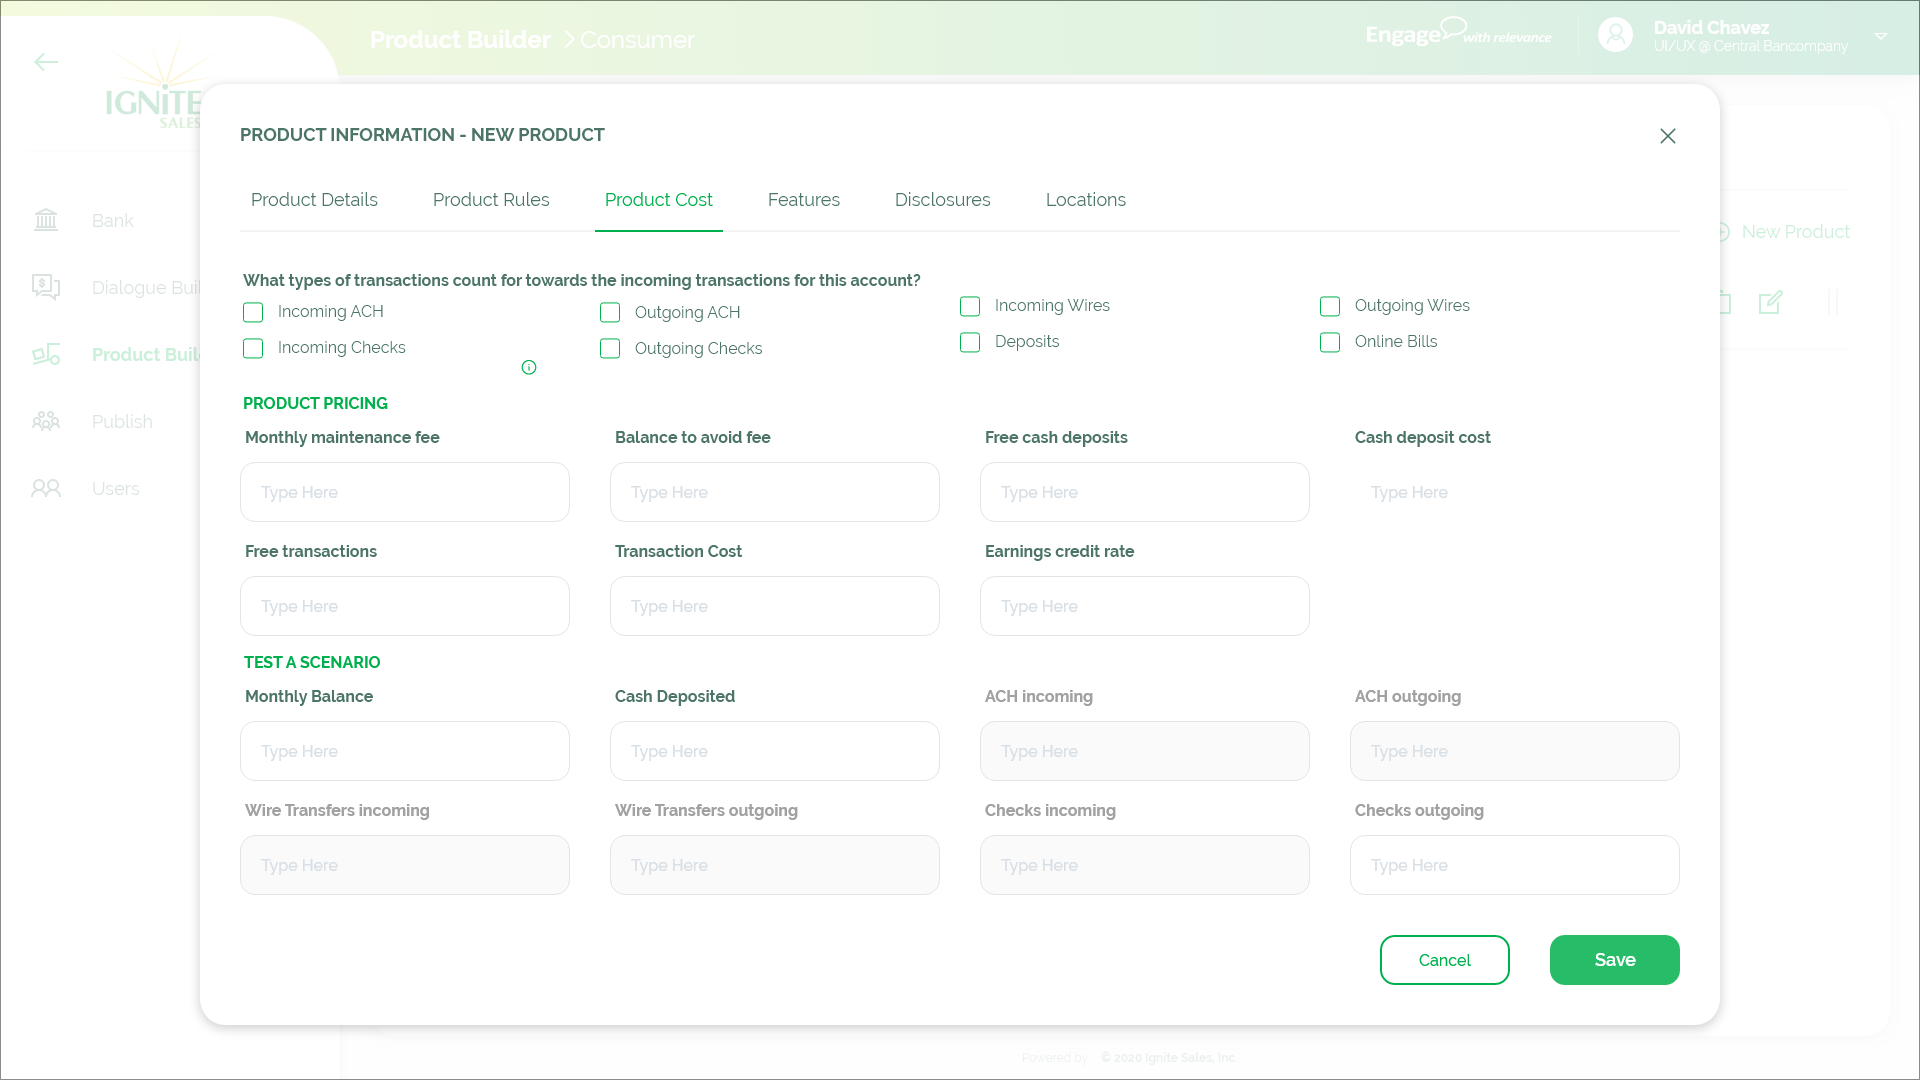Open the Disclosures tab

(x=942, y=200)
